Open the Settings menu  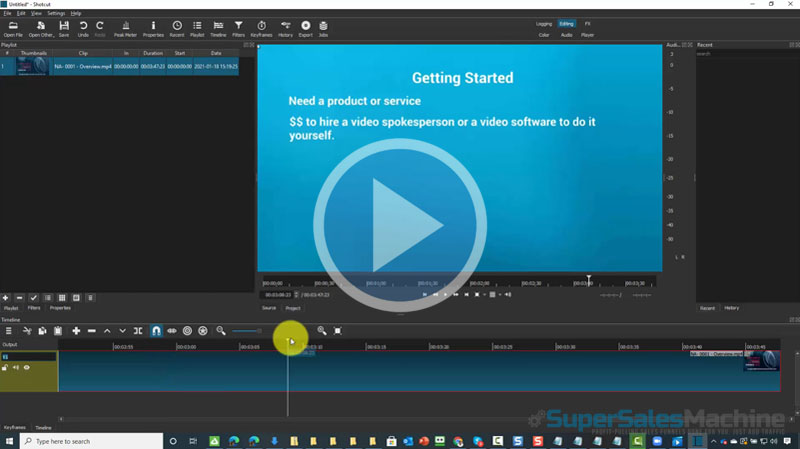point(56,13)
